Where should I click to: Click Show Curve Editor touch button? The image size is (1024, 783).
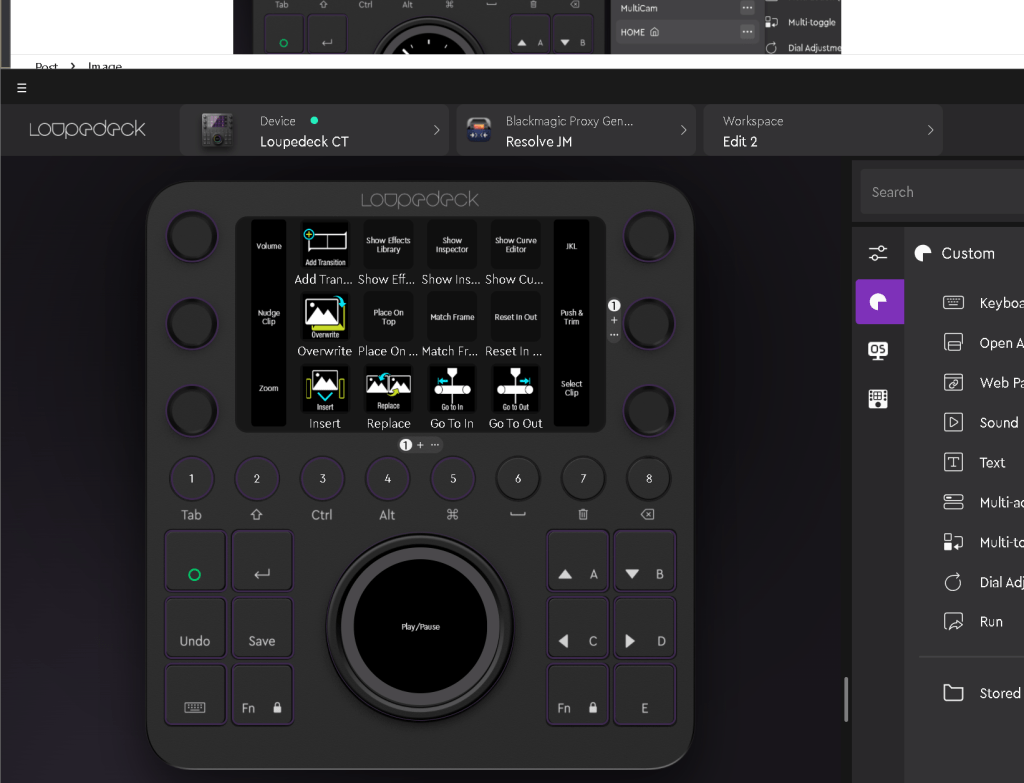pyautogui.click(x=515, y=245)
